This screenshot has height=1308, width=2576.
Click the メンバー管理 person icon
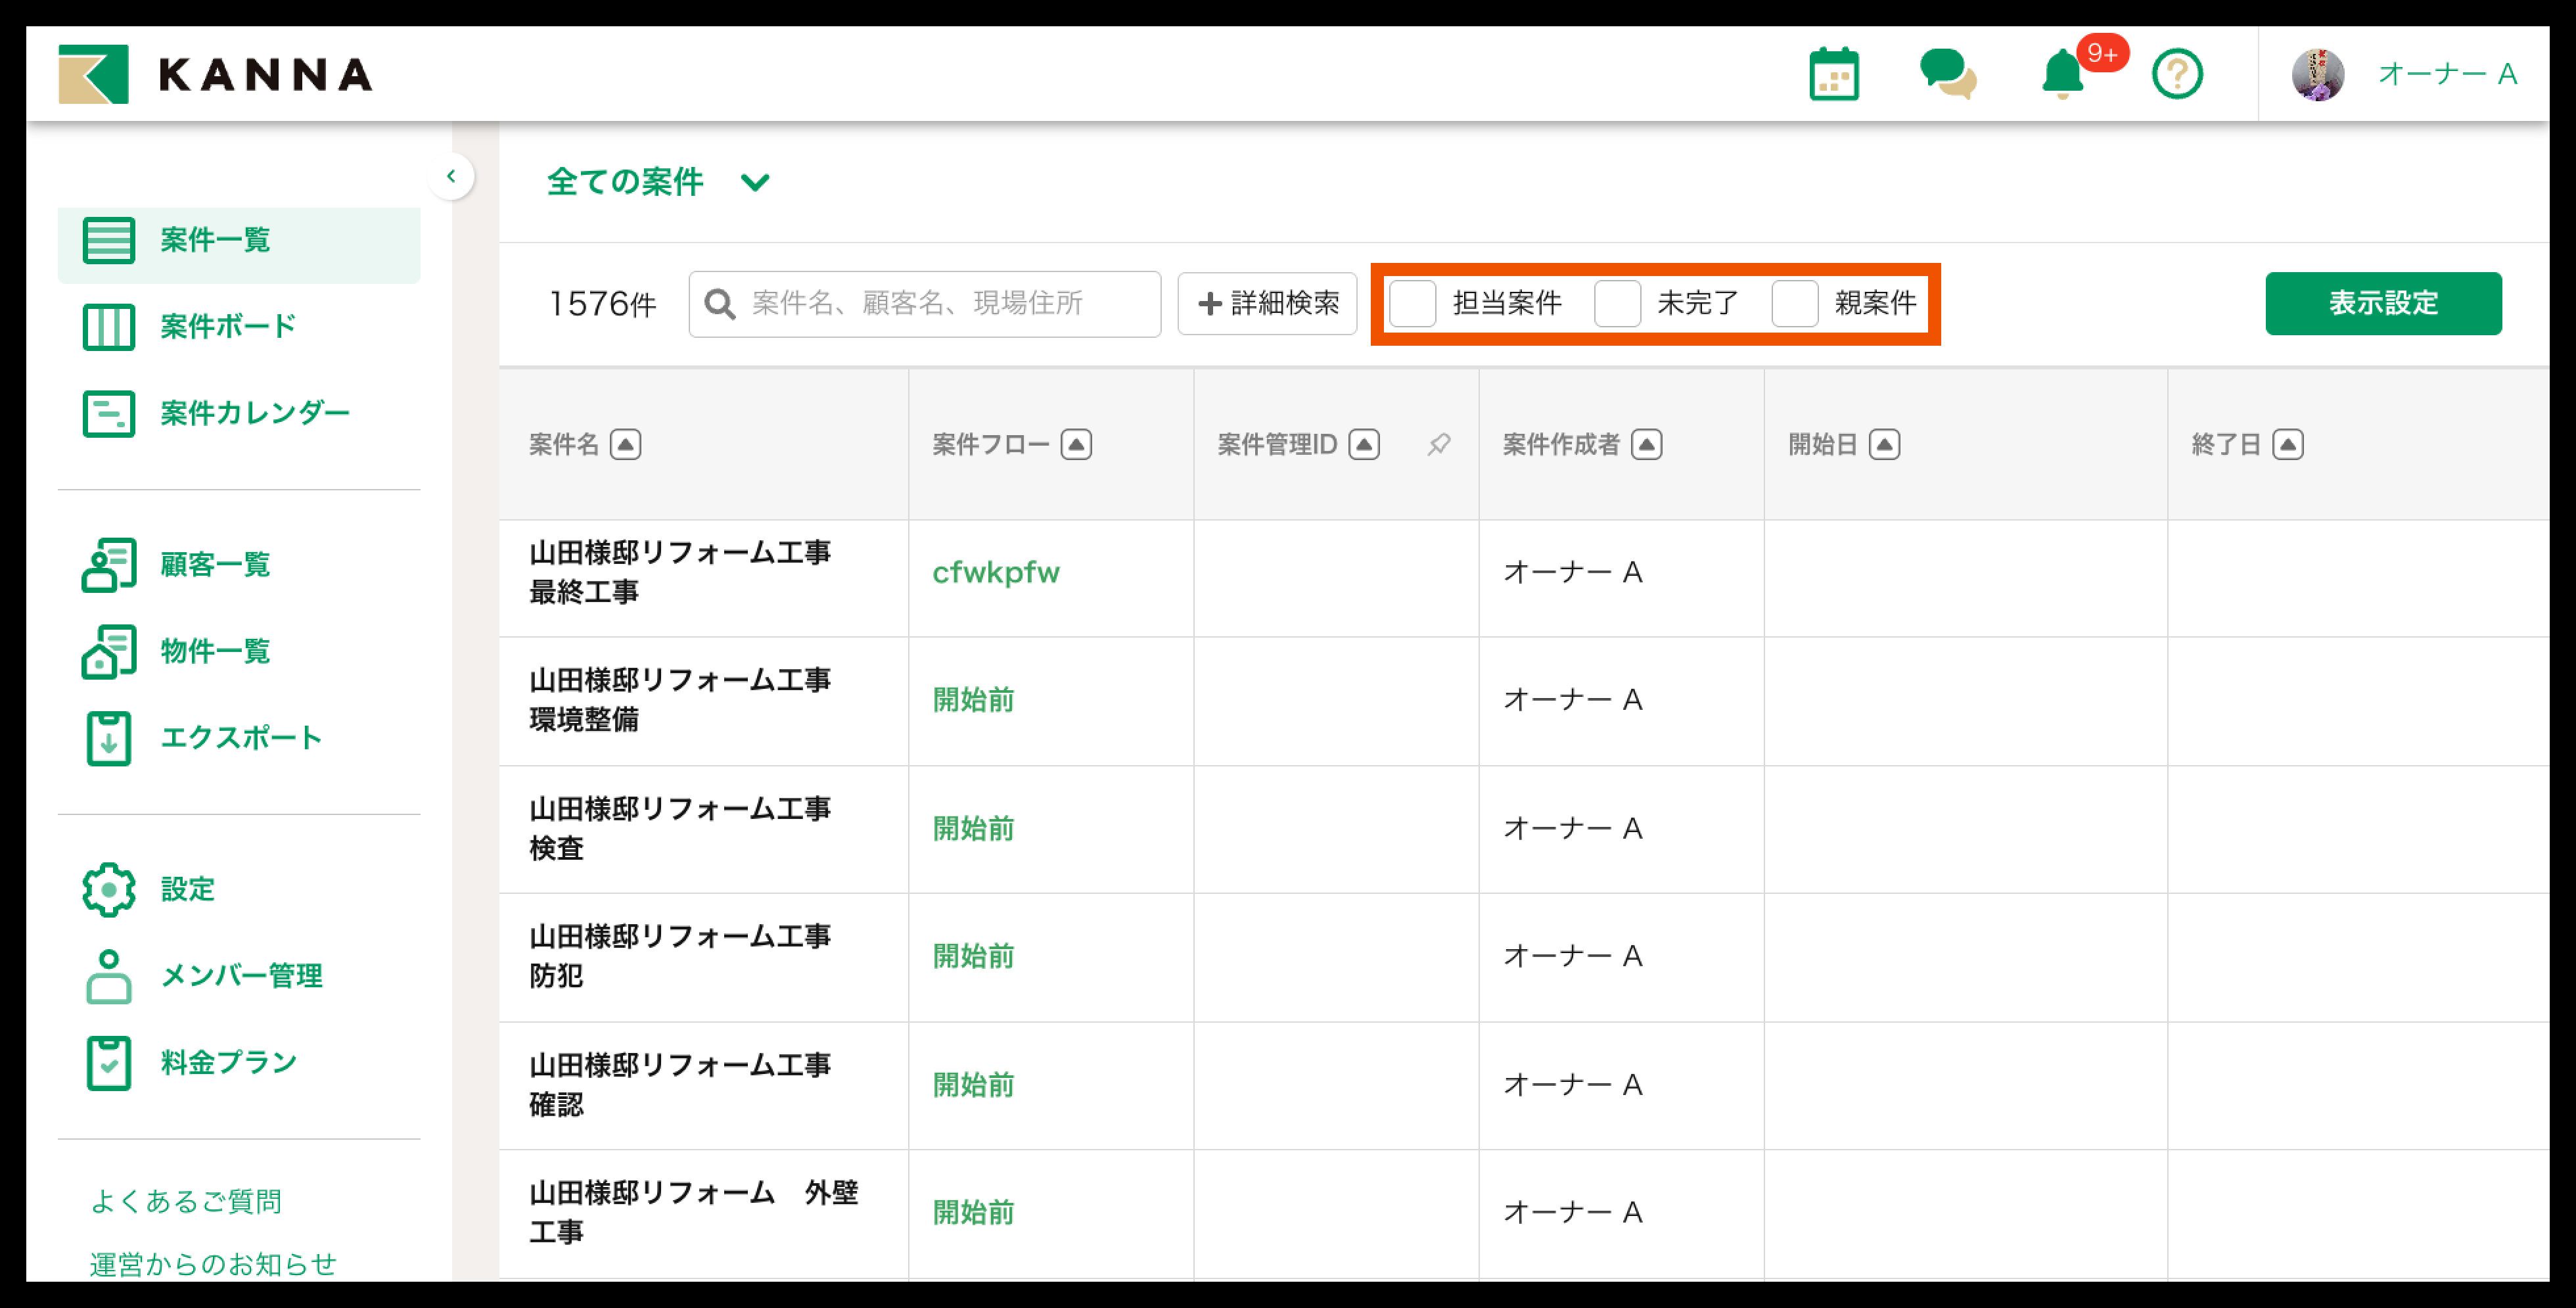click(108, 975)
